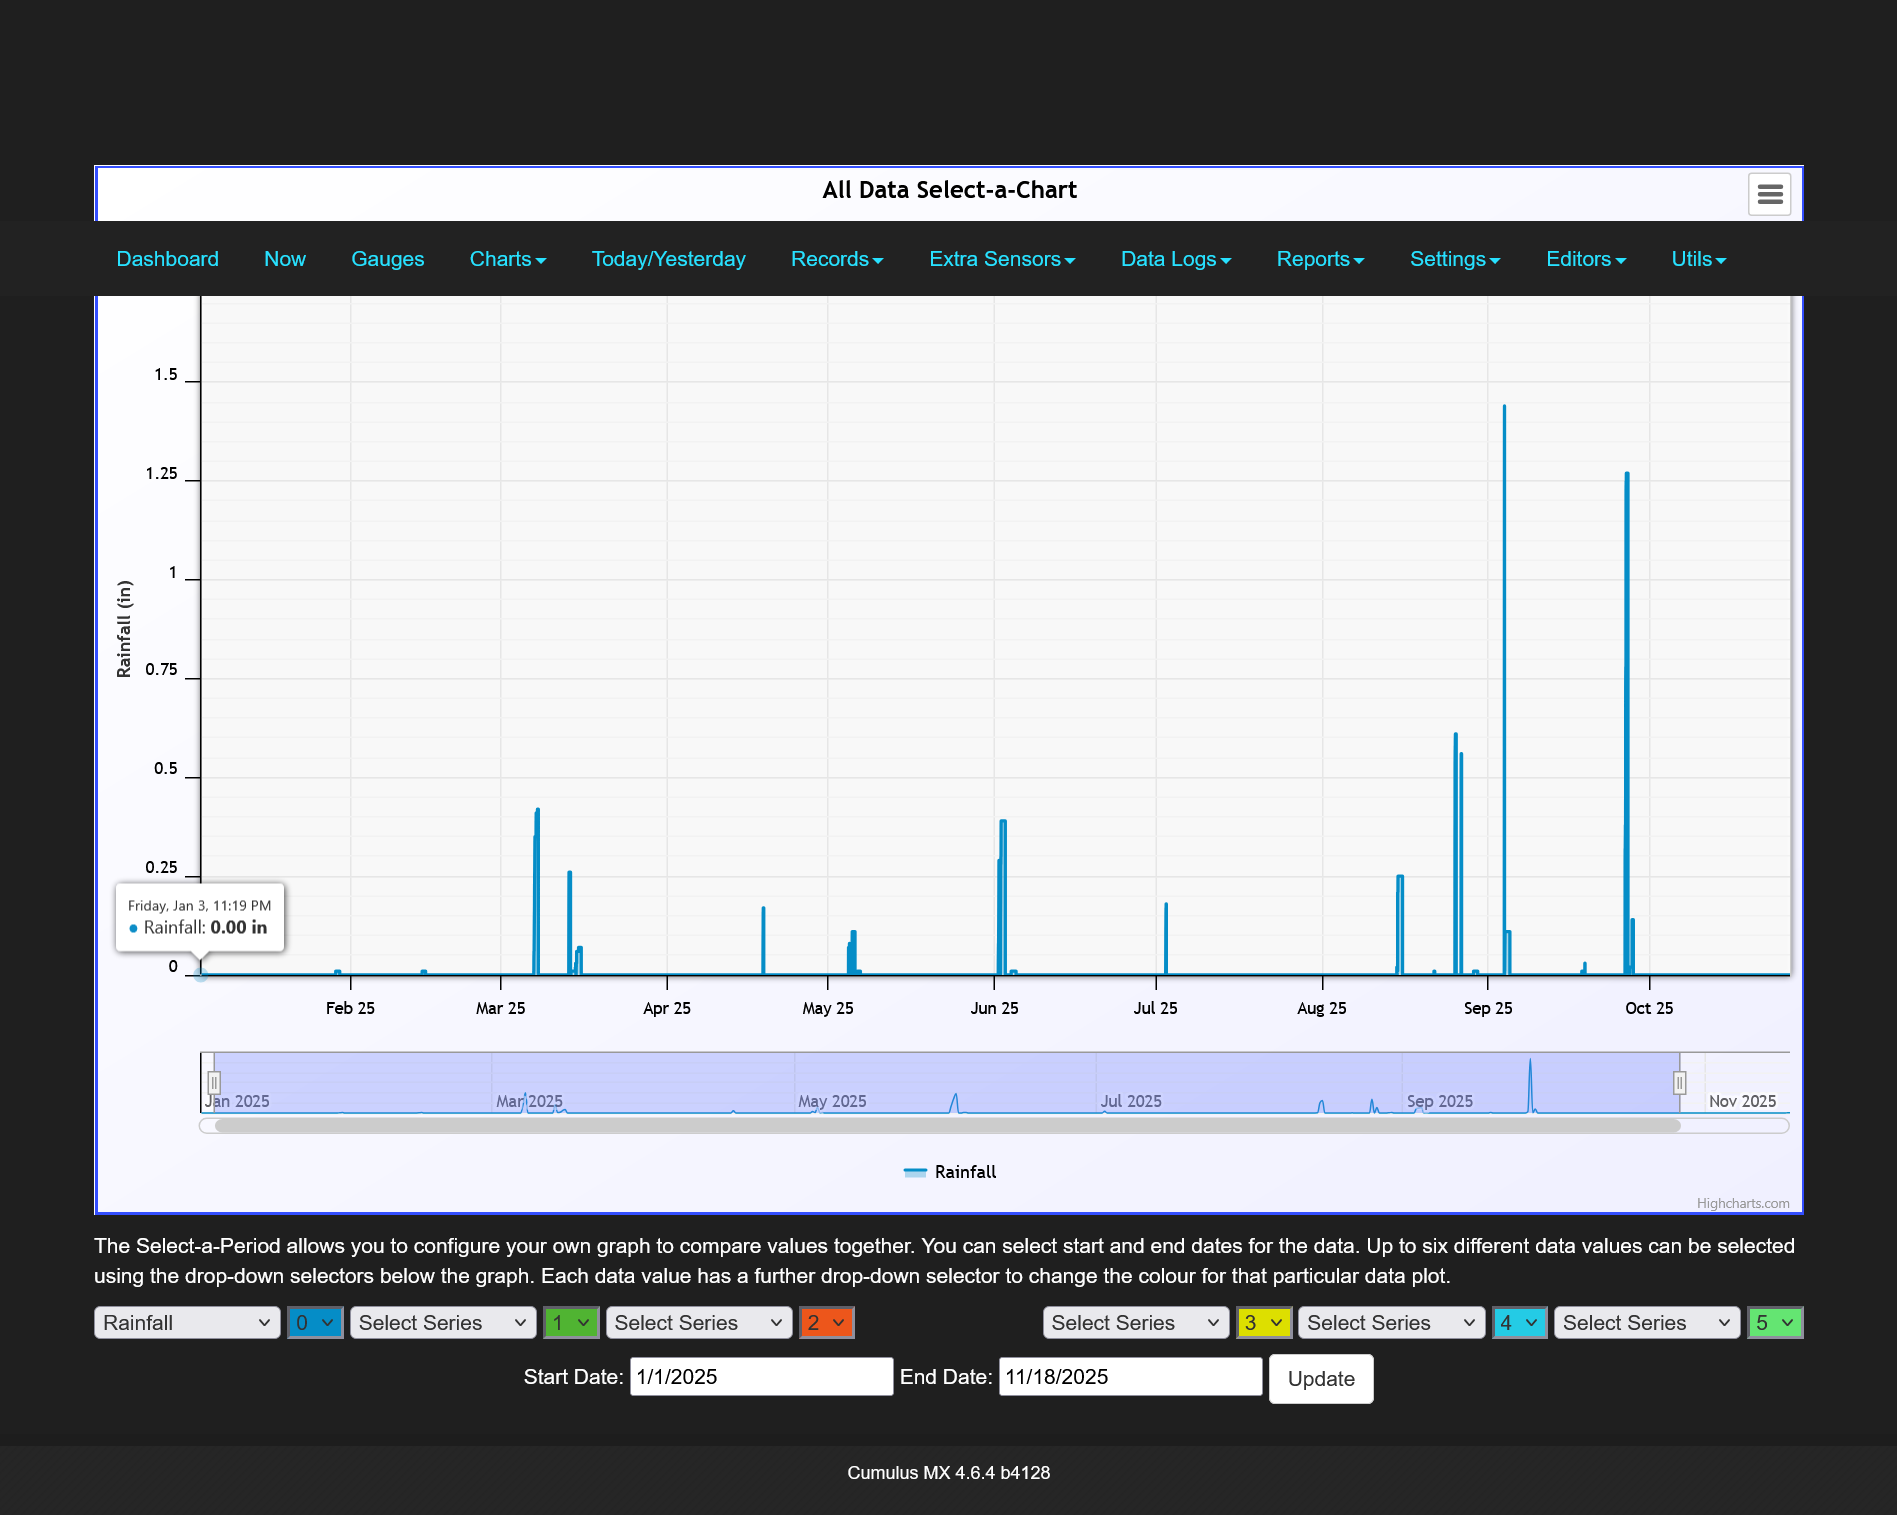Open the Highcharts.com credit link
The height and width of the screenshot is (1515, 1897).
(x=1742, y=1203)
